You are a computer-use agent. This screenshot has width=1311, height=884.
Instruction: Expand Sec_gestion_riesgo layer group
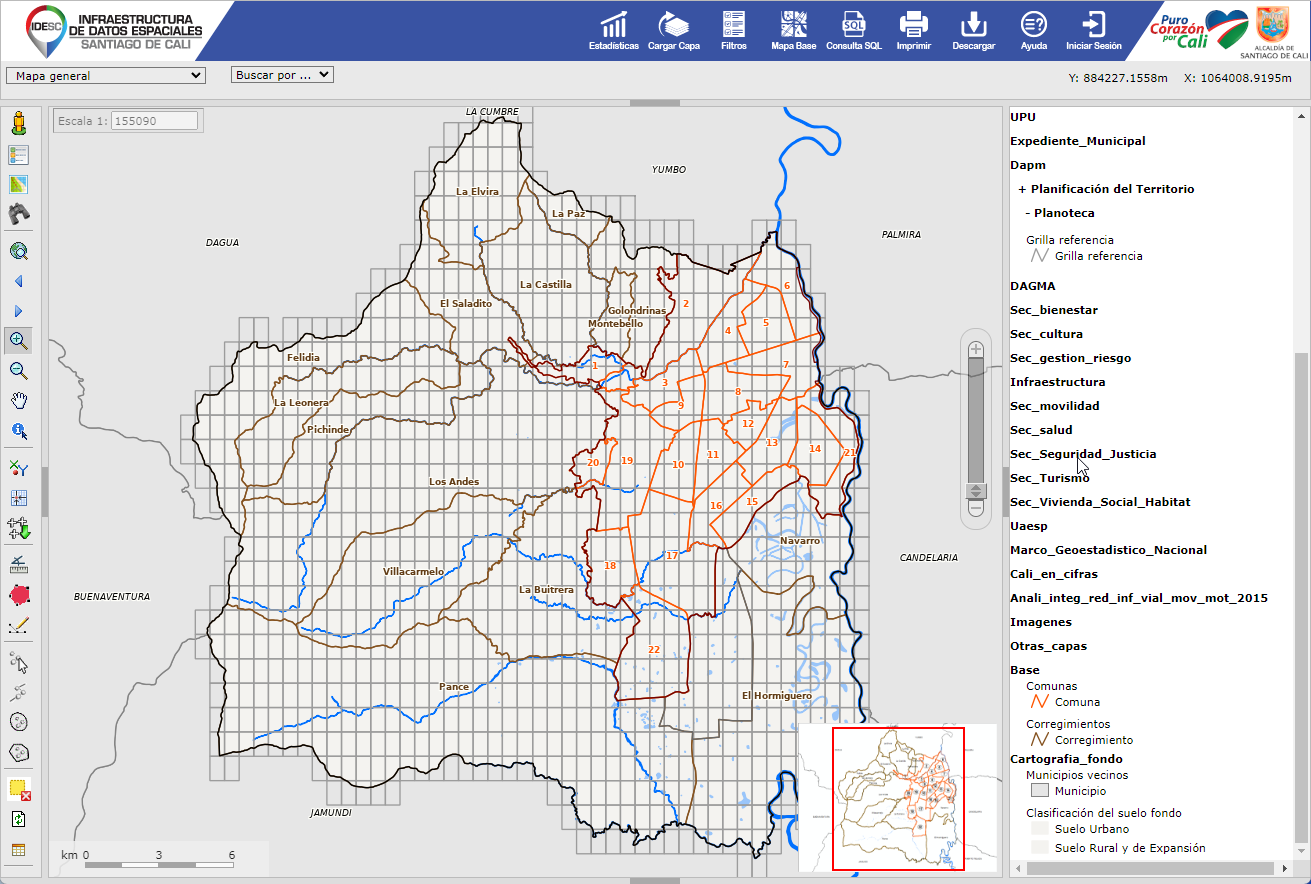click(x=1071, y=358)
